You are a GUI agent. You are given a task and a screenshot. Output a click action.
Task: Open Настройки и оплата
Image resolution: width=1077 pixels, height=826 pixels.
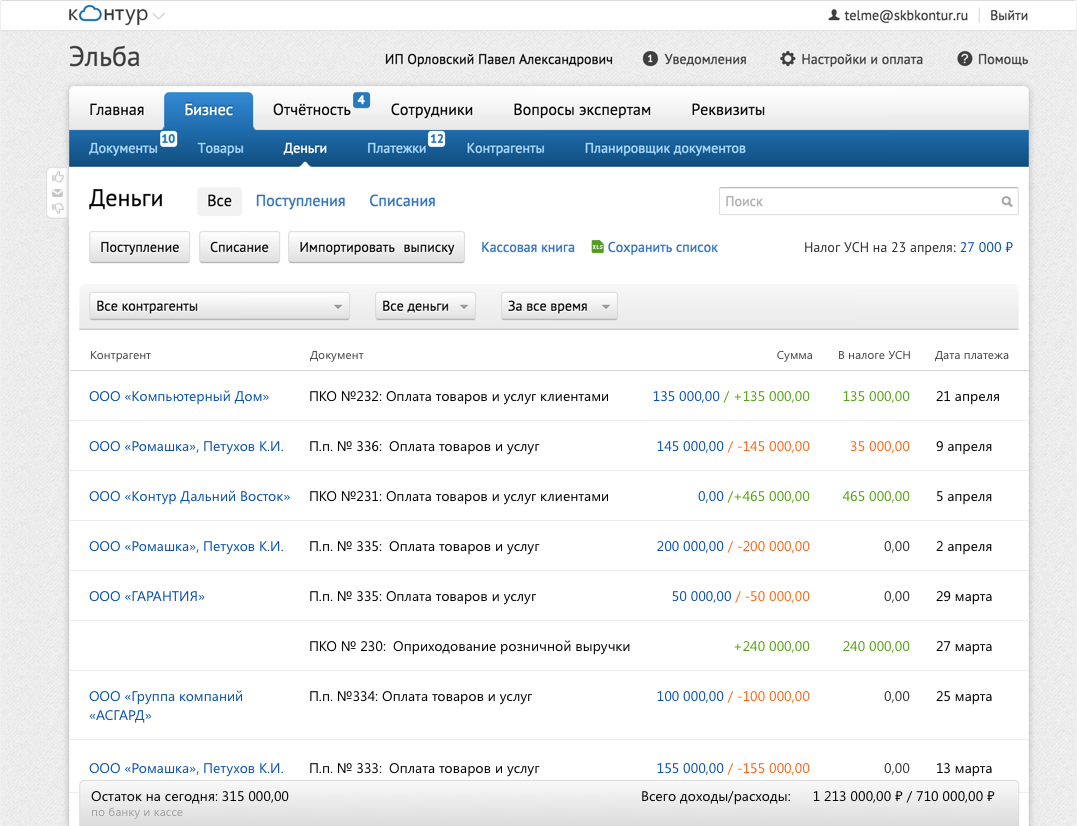tap(862, 59)
